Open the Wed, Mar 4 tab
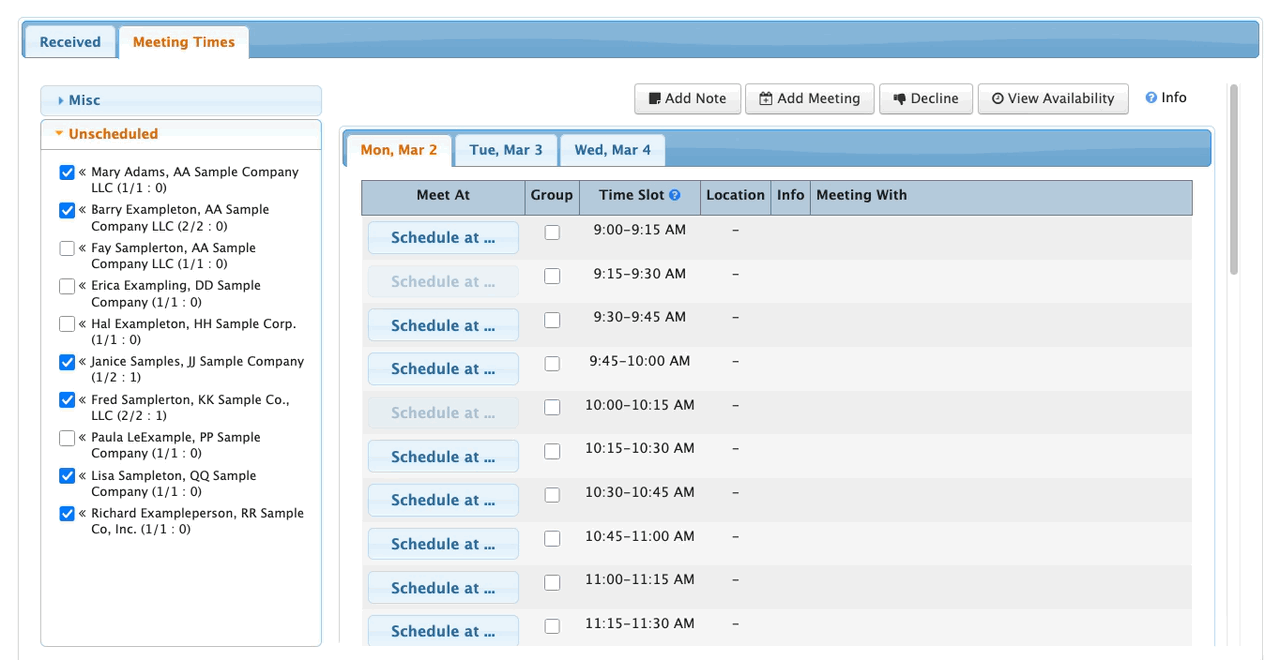This screenshot has width=1280, height=660. [x=612, y=150]
